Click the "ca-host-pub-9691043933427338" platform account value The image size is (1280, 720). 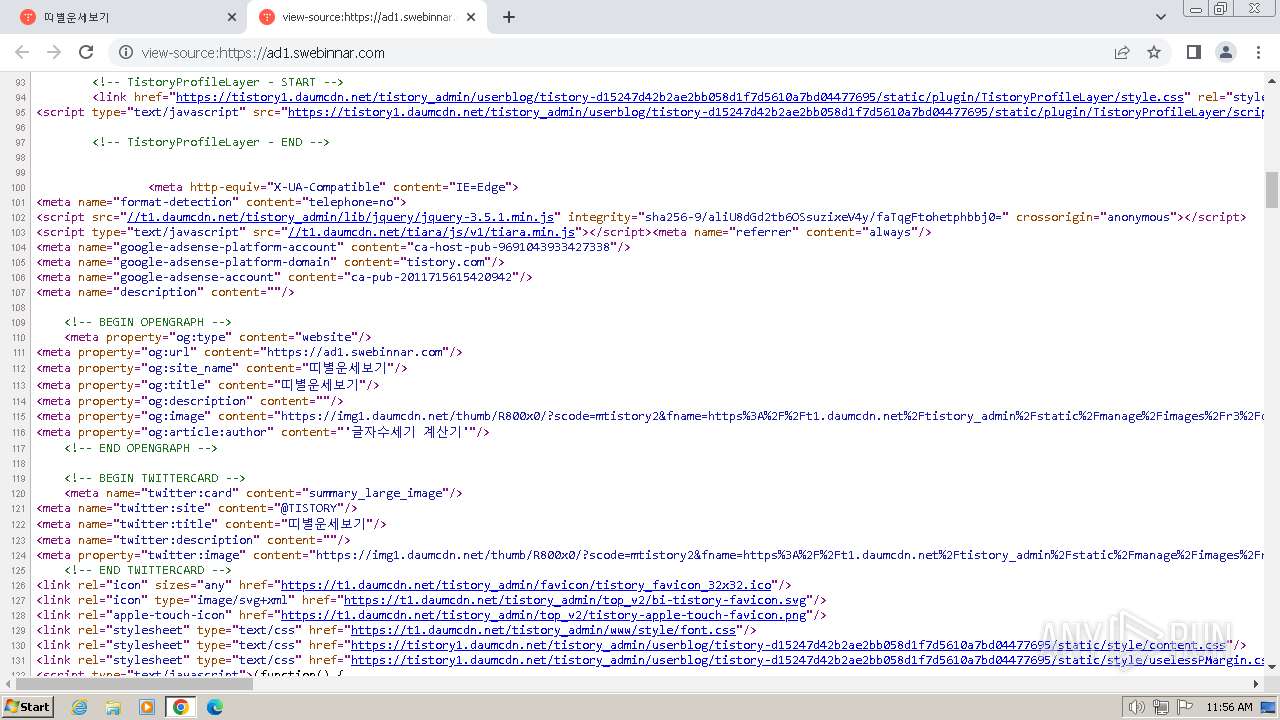(x=512, y=247)
